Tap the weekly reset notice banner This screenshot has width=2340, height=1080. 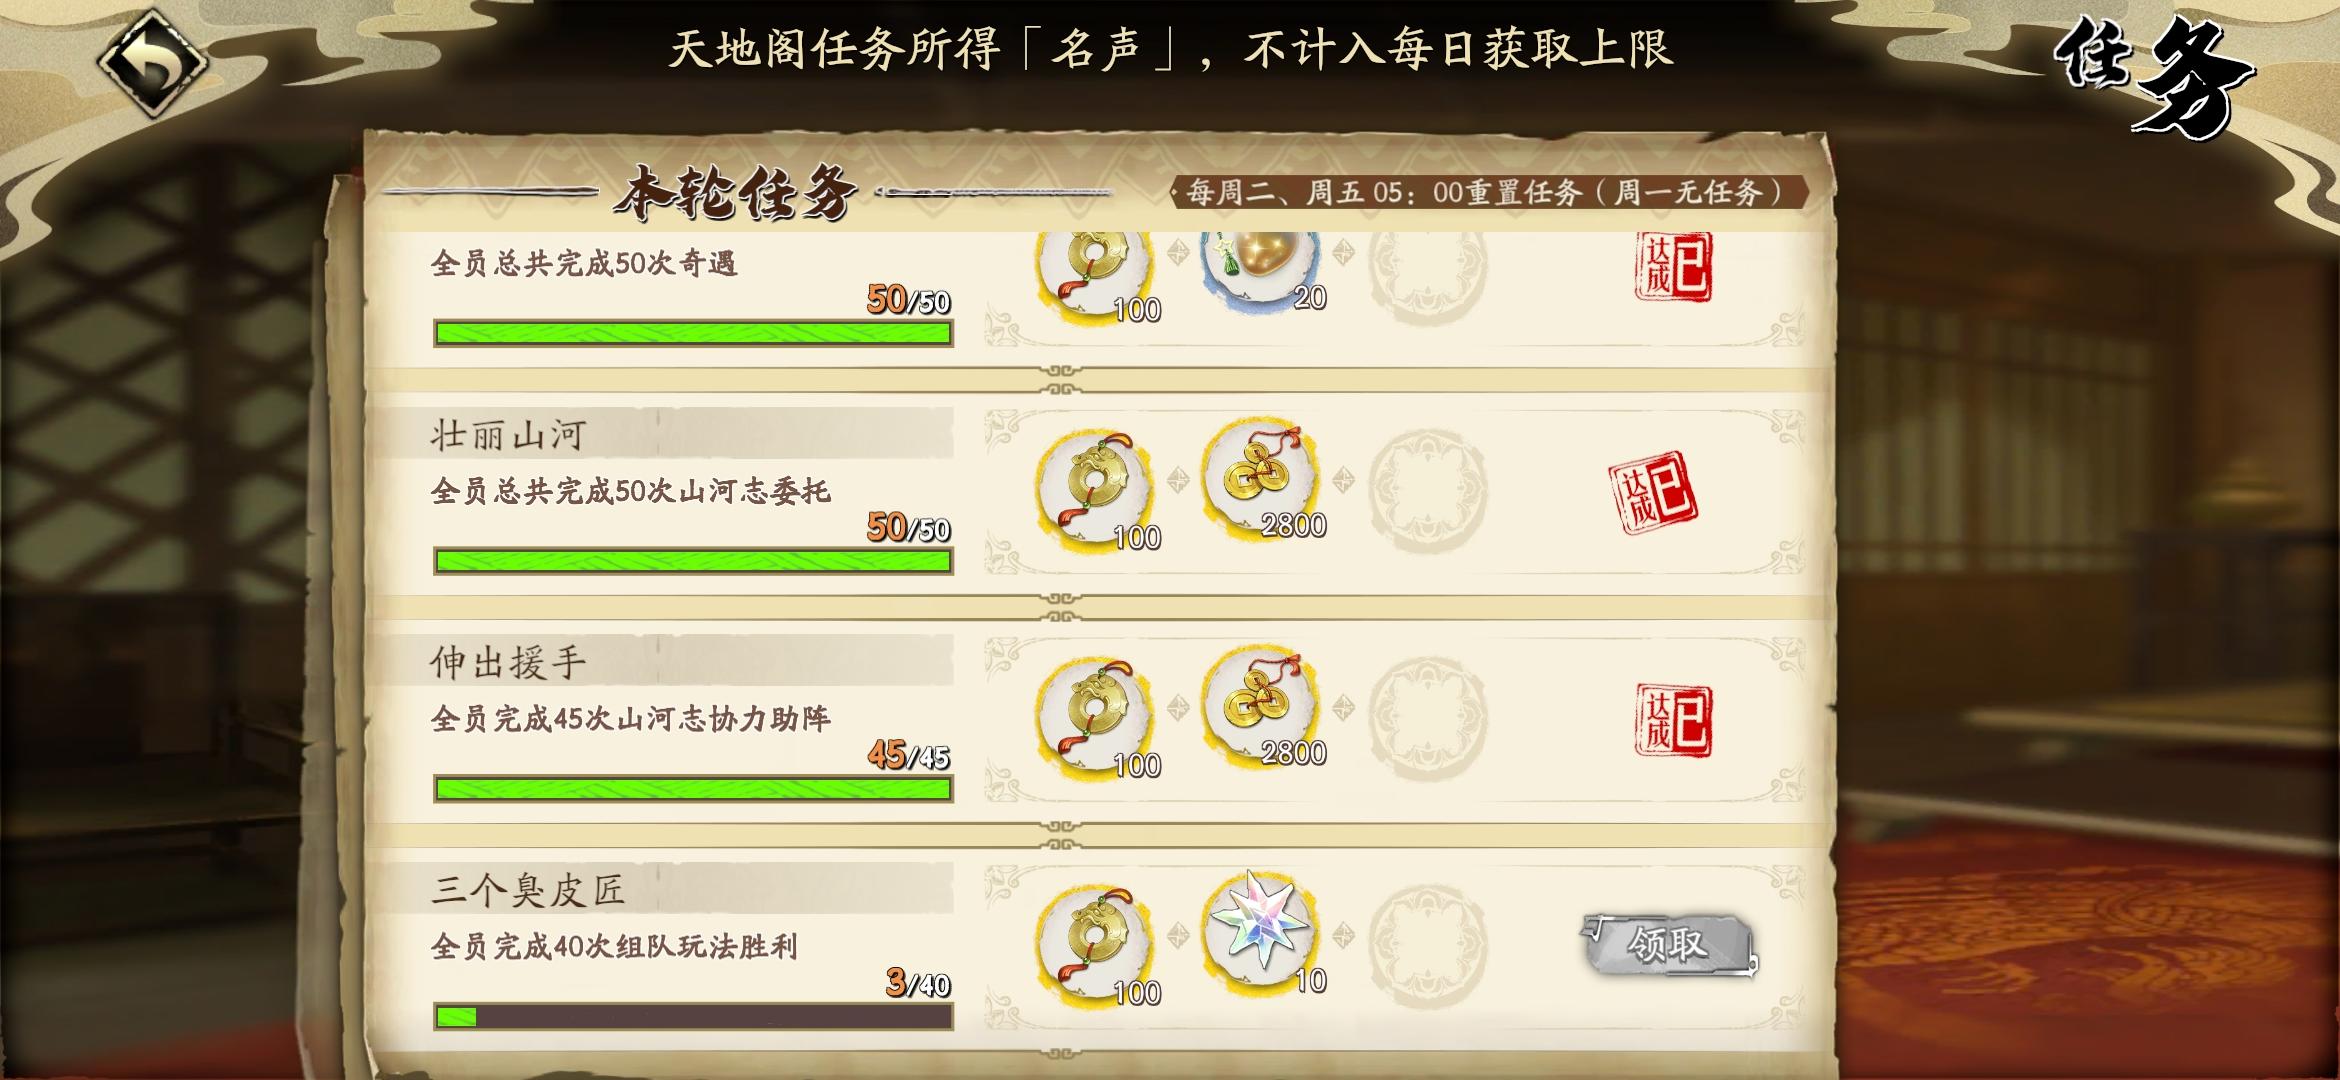pos(1489,192)
